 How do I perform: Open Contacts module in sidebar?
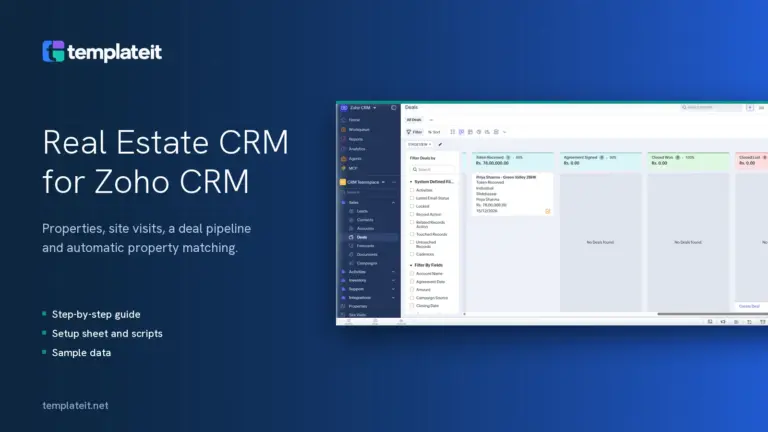click(365, 220)
